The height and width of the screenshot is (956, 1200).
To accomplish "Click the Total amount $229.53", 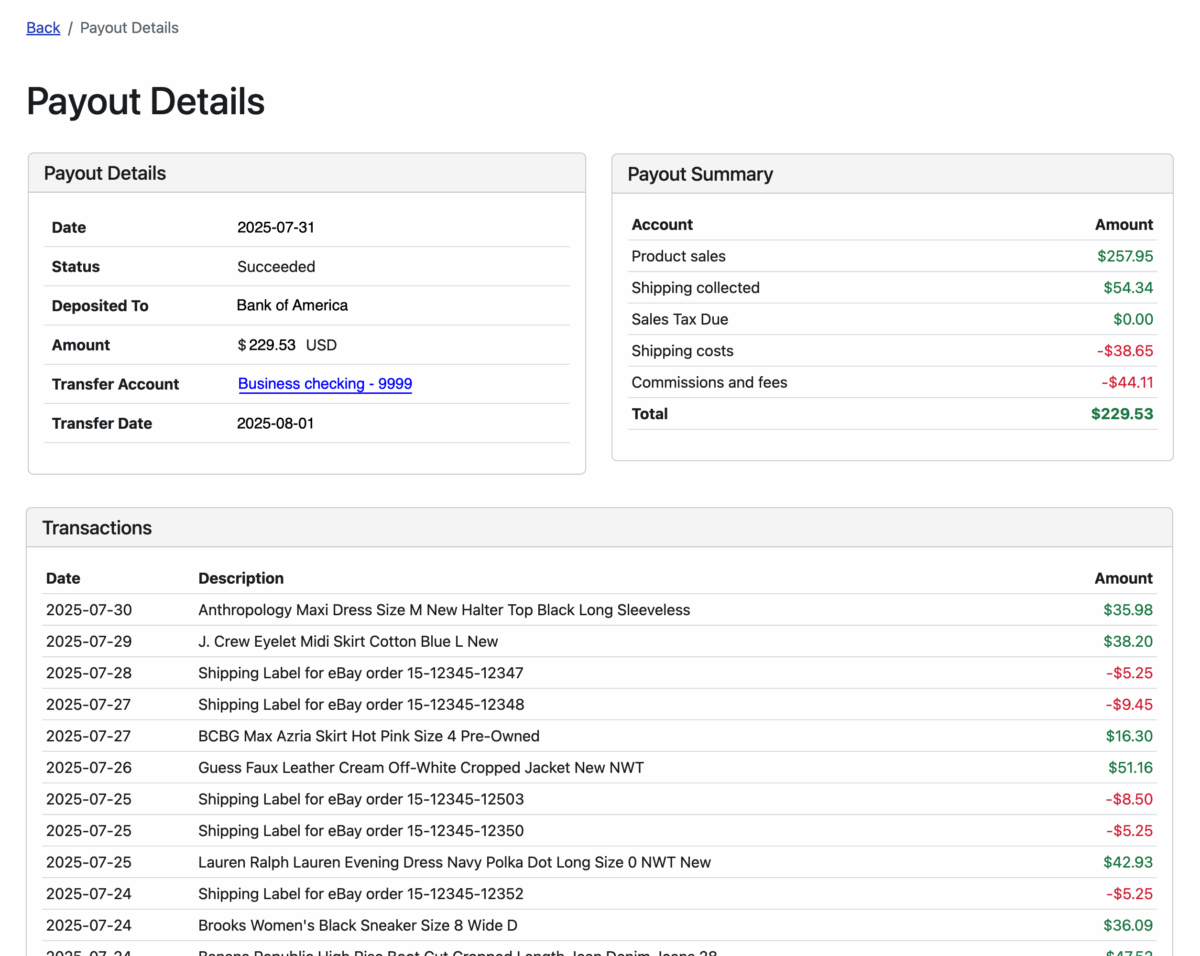I will click(x=1122, y=413).
